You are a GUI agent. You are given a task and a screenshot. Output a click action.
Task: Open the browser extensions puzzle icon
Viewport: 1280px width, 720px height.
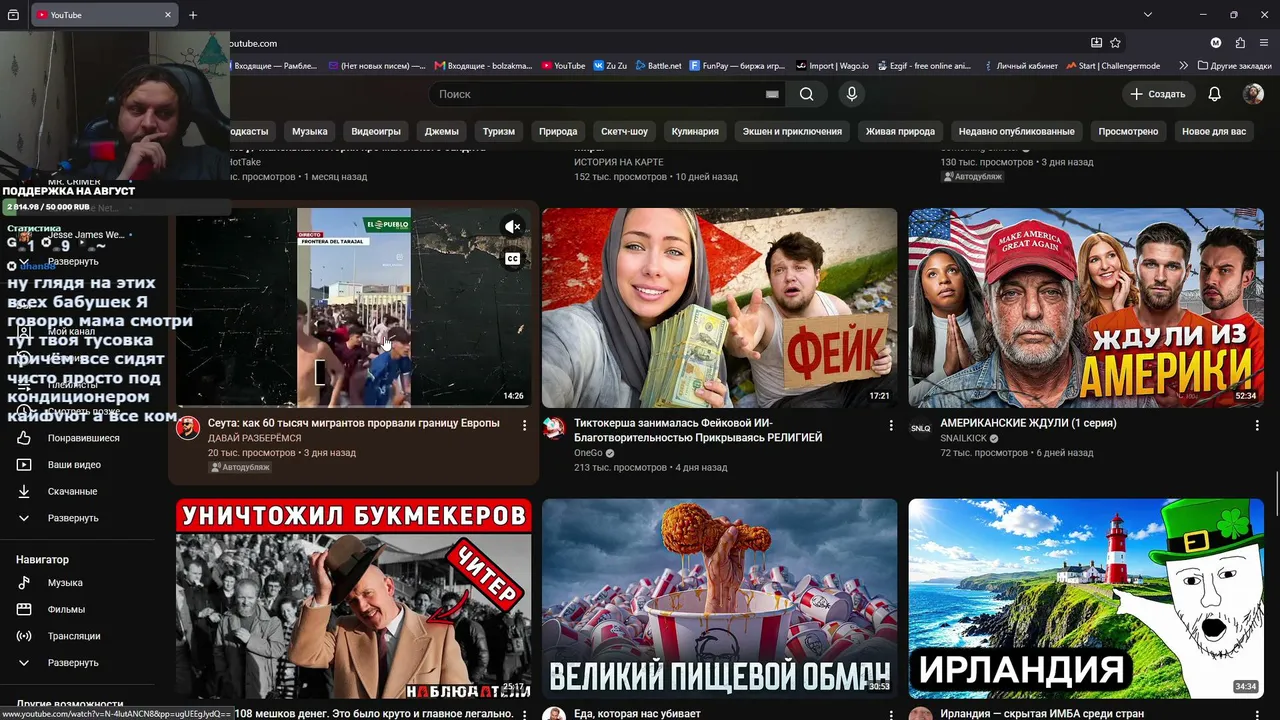point(1240,43)
